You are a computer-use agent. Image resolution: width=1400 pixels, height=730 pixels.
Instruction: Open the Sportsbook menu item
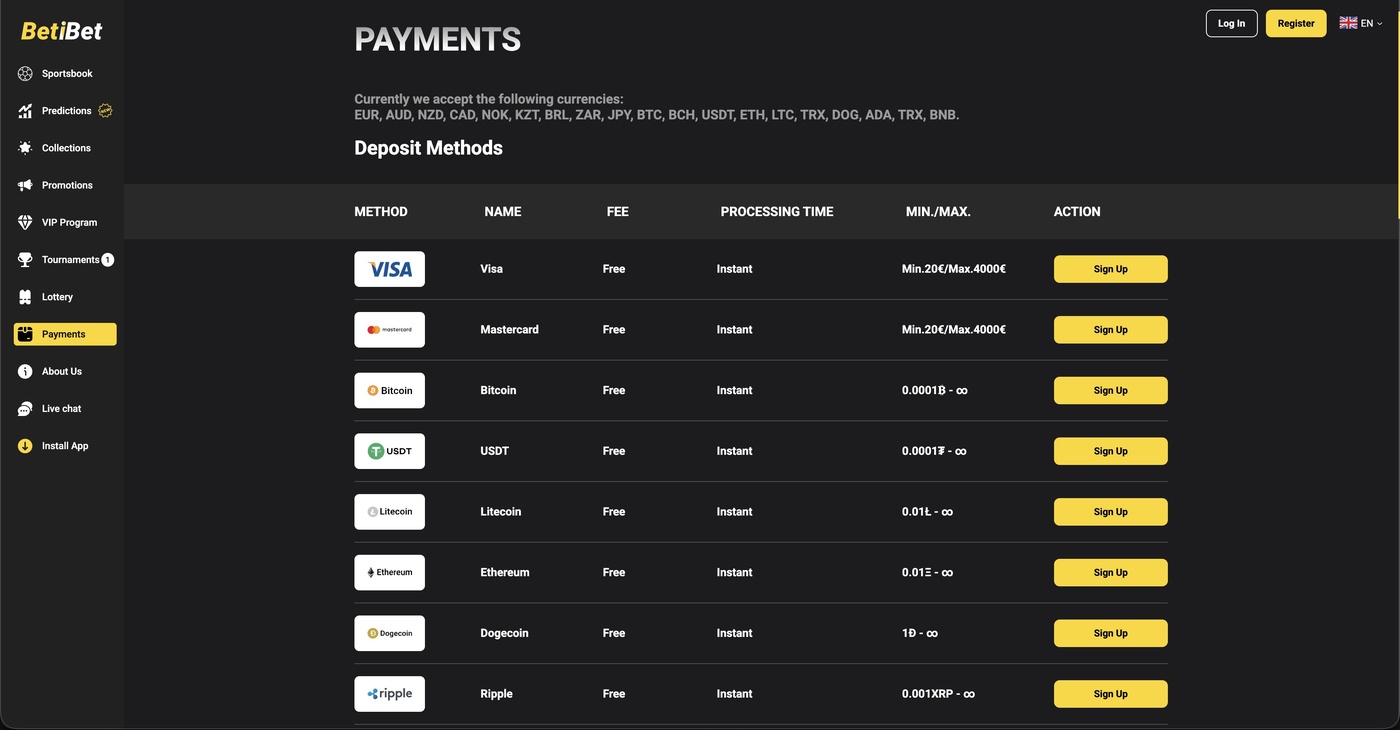[65, 74]
